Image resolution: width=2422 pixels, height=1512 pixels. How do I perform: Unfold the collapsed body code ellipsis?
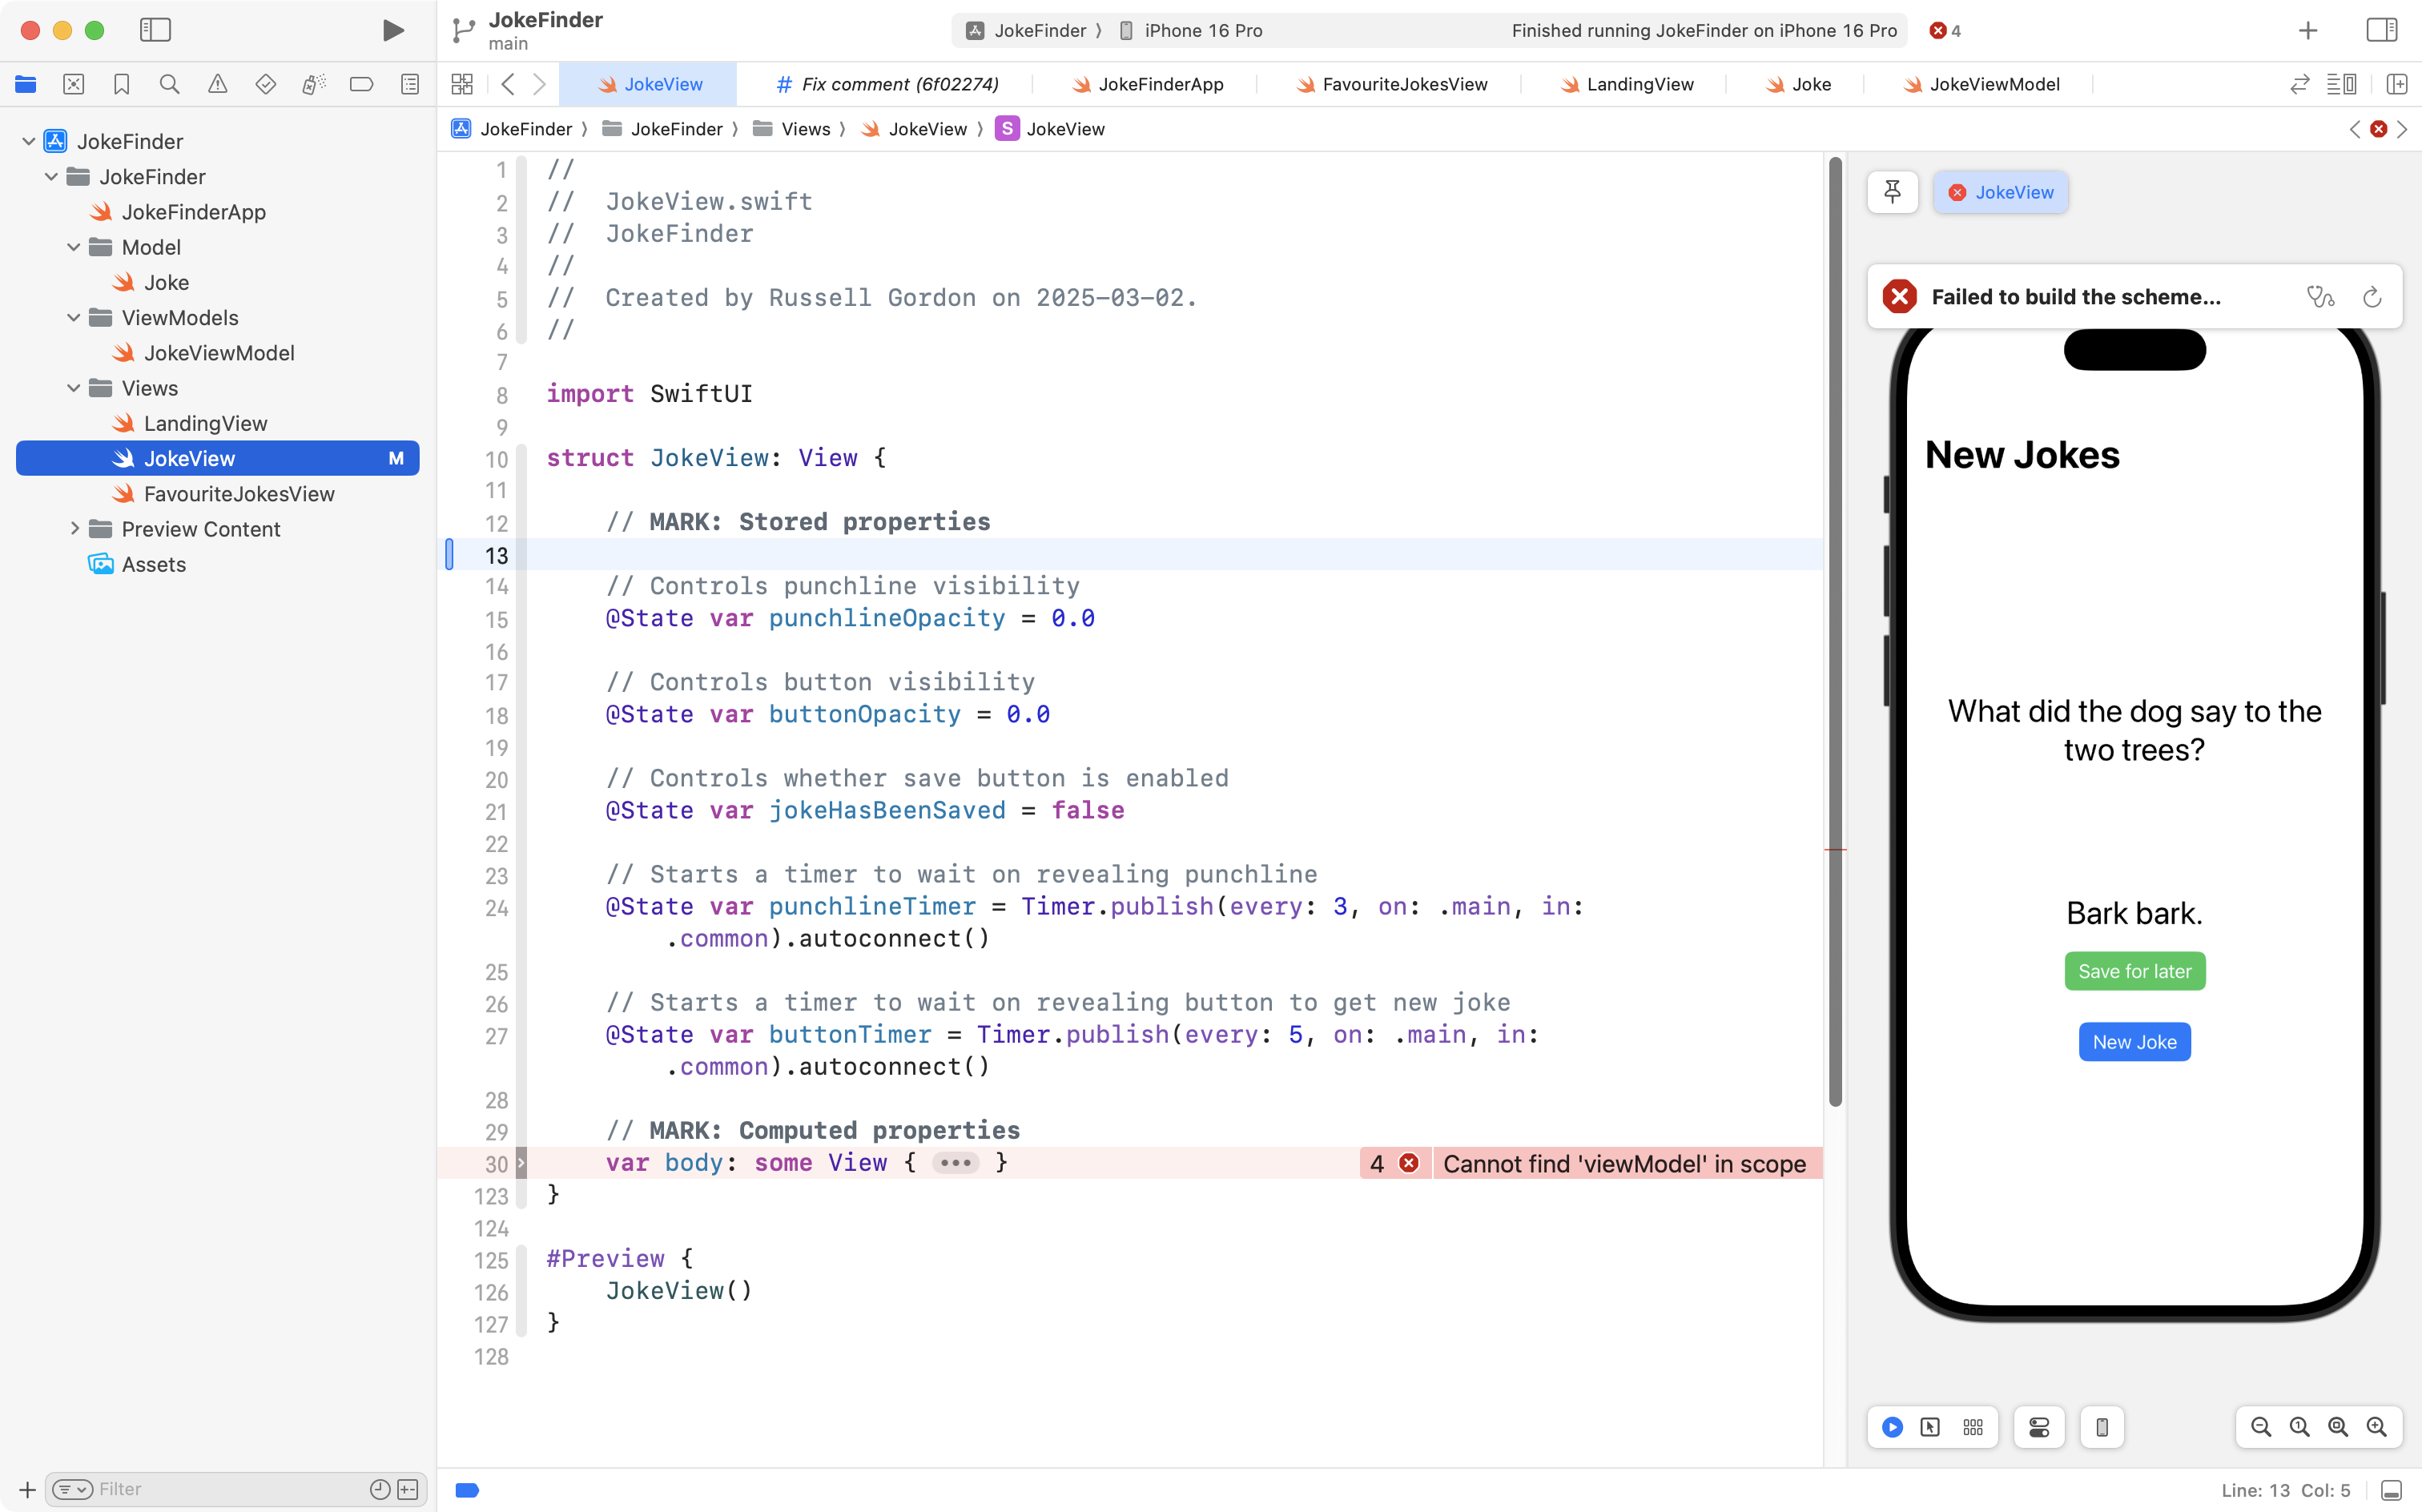(955, 1163)
